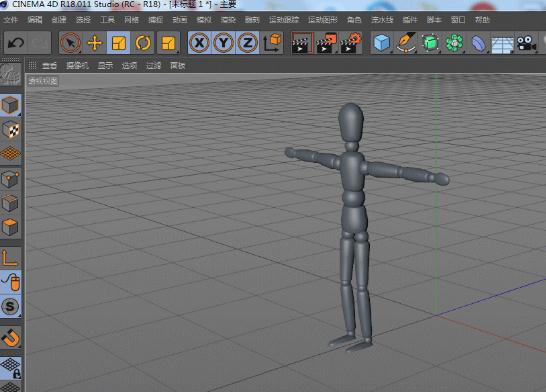Toggle Enable Snap with the magnet icon
This screenshot has height=392, width=546.
(x=10, y=337)
